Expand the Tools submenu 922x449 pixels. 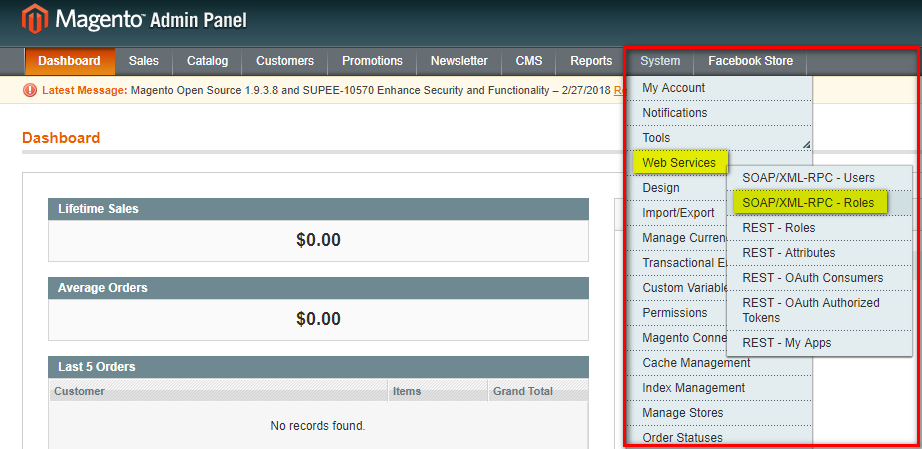coord(656,138)
